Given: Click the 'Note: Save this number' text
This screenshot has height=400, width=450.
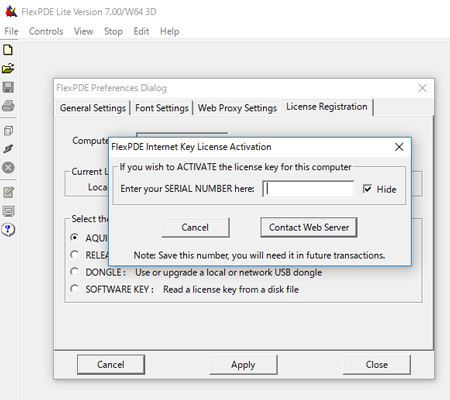Looking at the screenshot, I should (x=259, y=255).
